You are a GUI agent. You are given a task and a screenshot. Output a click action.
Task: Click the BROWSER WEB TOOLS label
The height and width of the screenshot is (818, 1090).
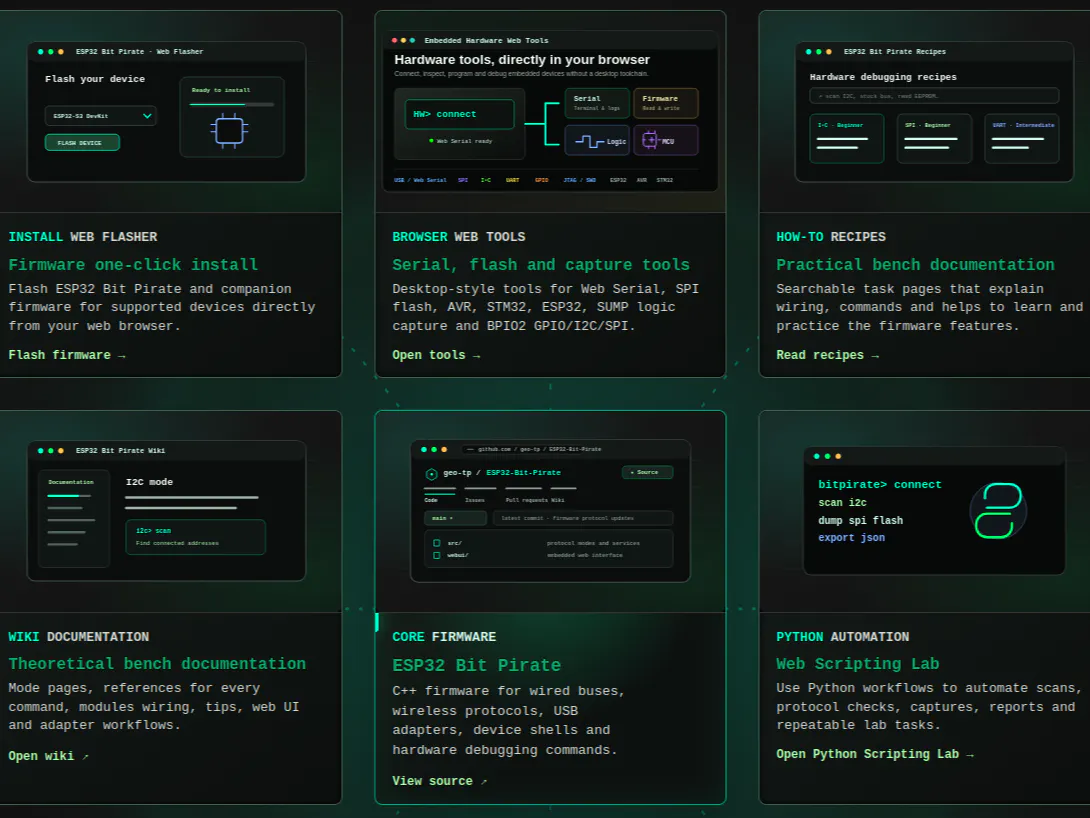459,237
